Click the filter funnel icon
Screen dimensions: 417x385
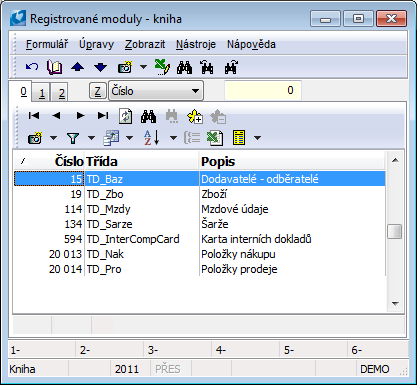73,138
